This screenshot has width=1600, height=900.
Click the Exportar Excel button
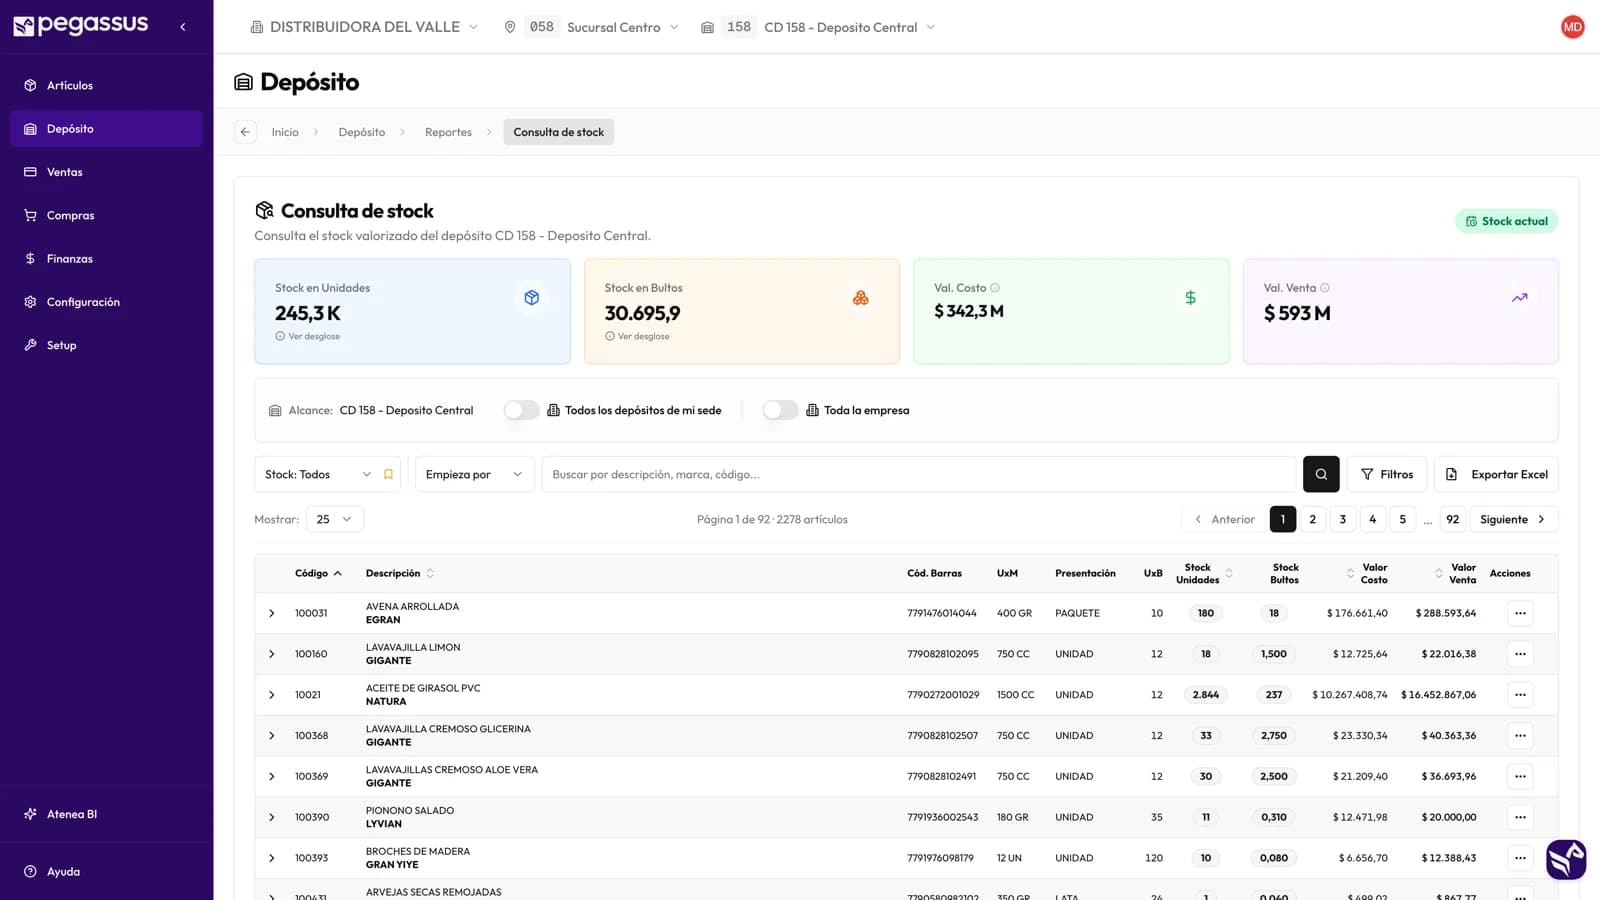pyautogui.click(x=1496, y=474)
